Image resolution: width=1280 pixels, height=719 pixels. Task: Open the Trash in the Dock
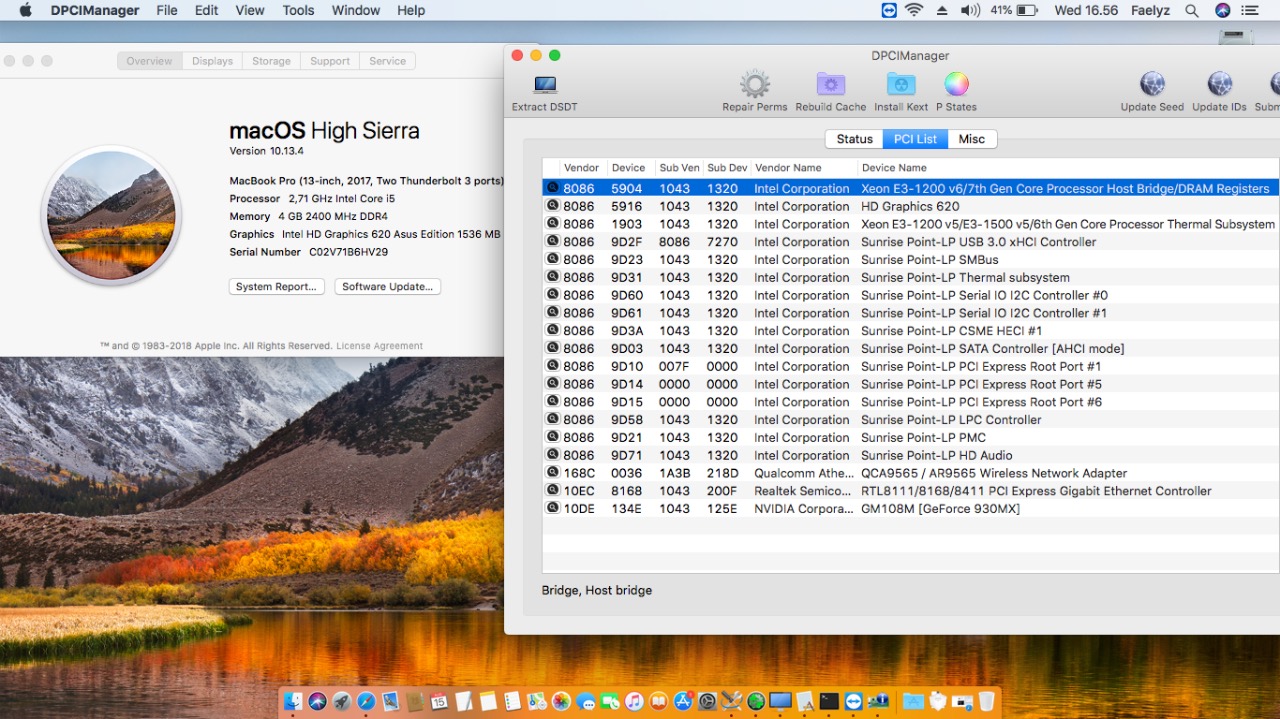(x=986, y=701)
